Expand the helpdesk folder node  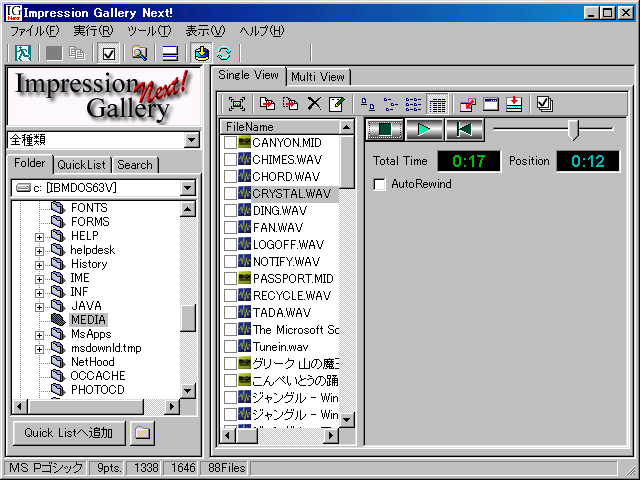click(39, 251)
